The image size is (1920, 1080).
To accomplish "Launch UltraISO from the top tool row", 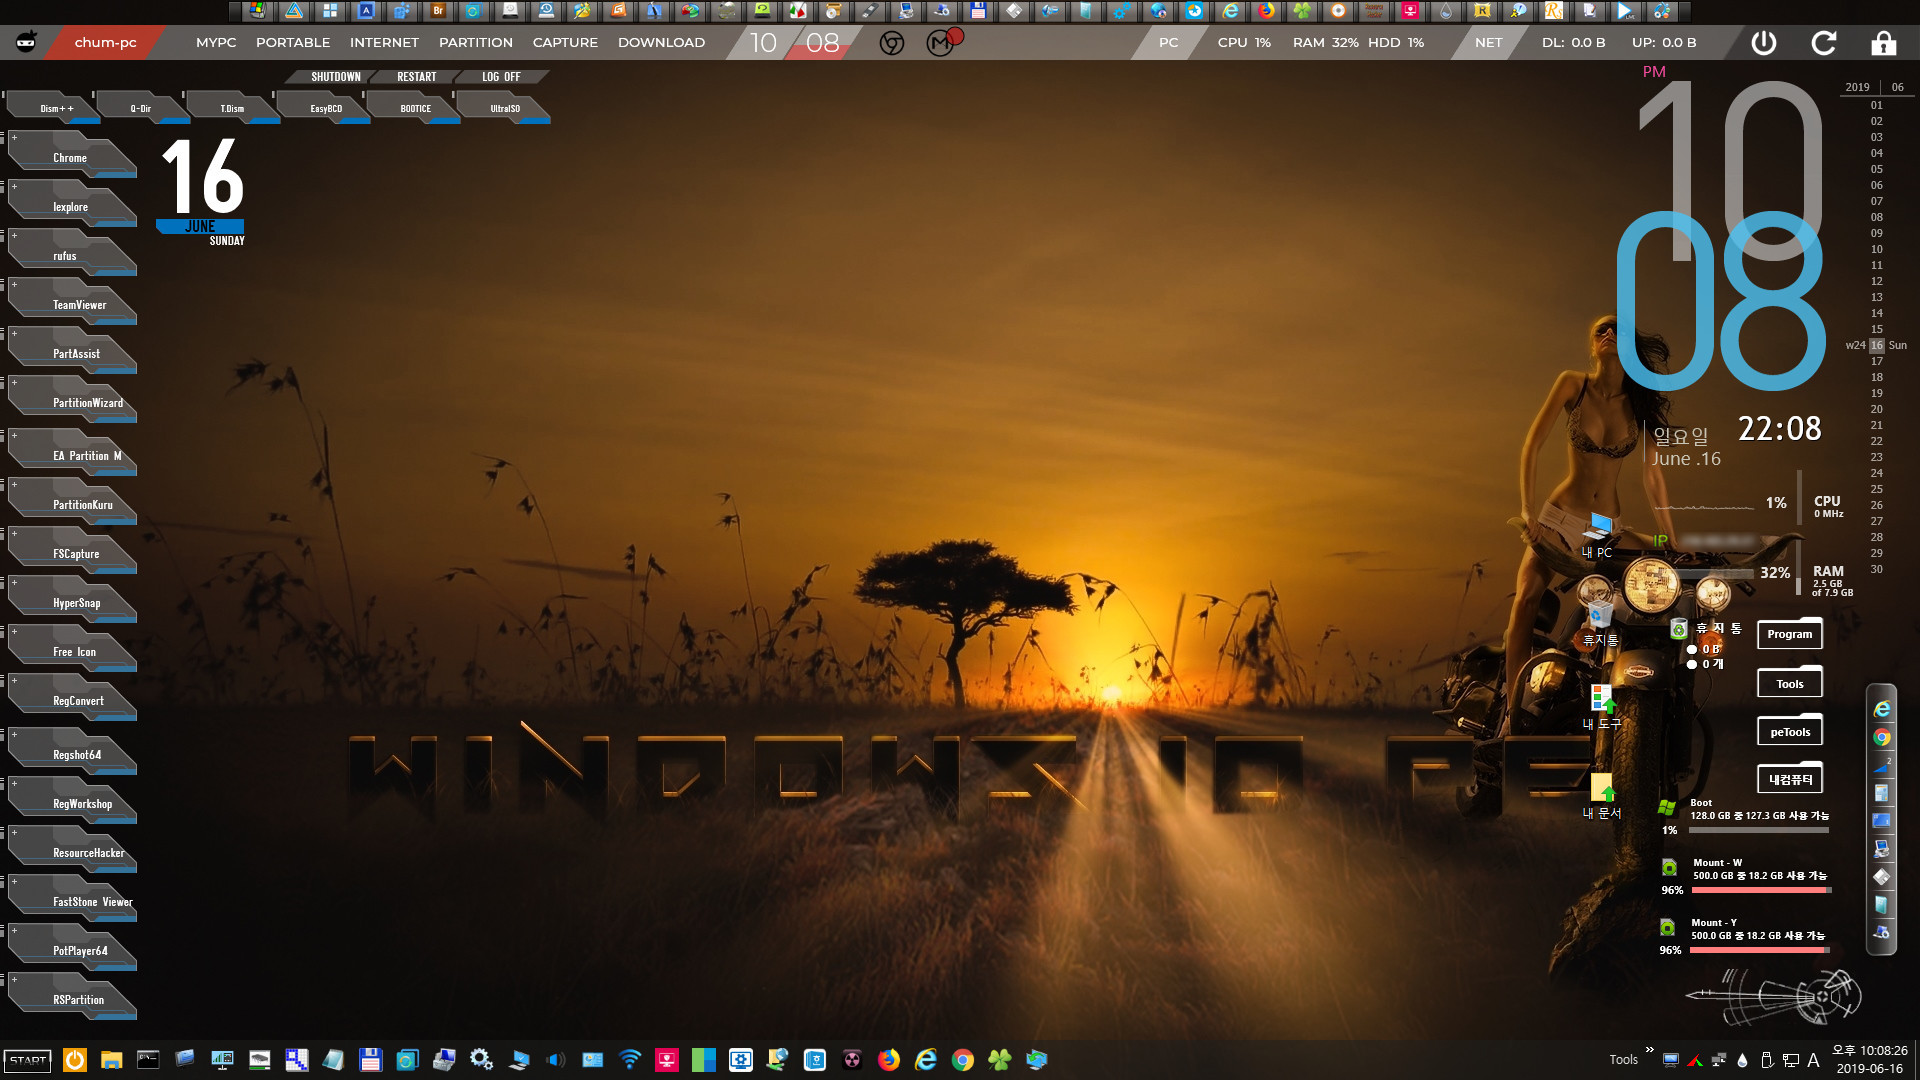I will click(505, 108).
